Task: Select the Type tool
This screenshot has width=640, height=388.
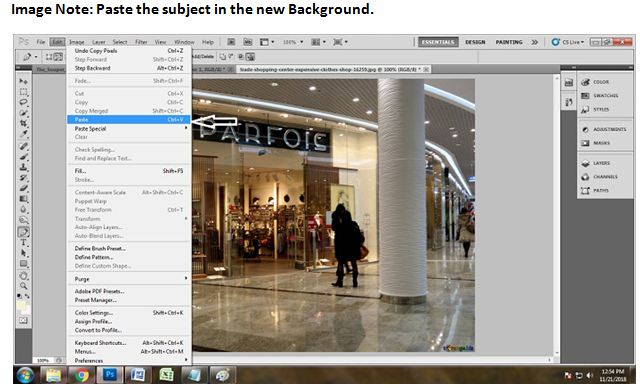Action: click(23, 243)
